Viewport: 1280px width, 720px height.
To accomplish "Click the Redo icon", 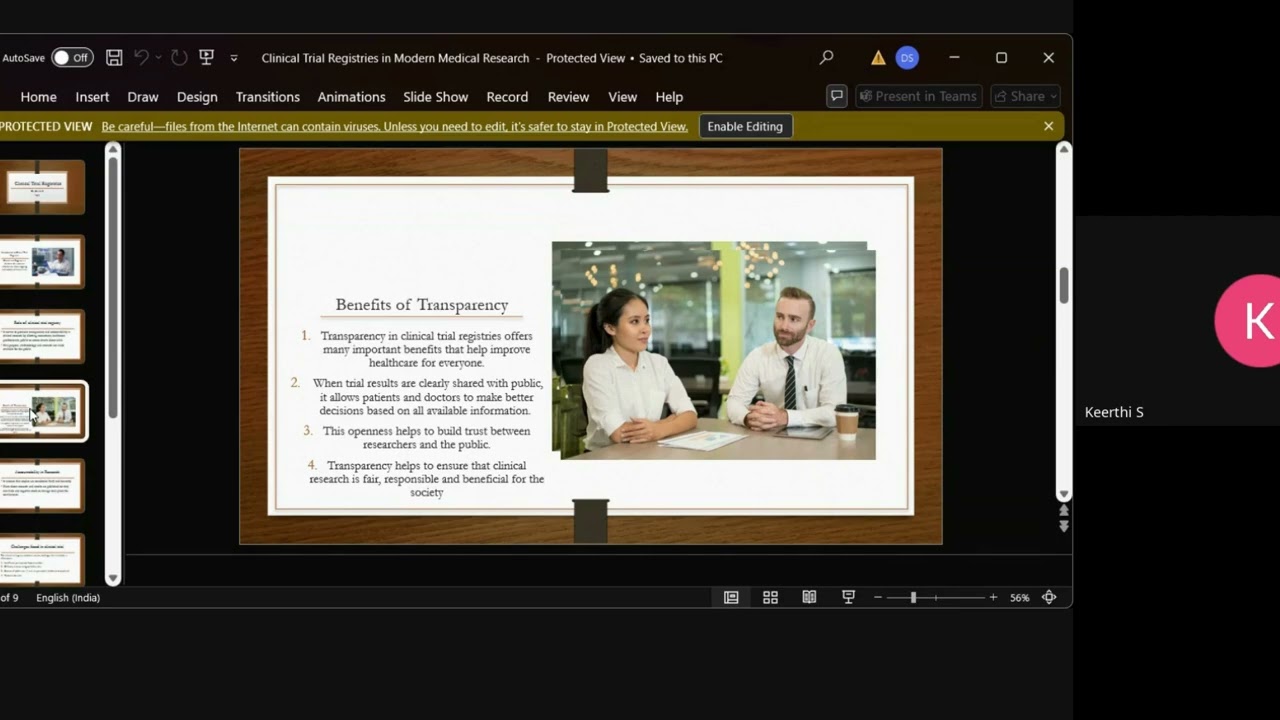I will (179, 58).
